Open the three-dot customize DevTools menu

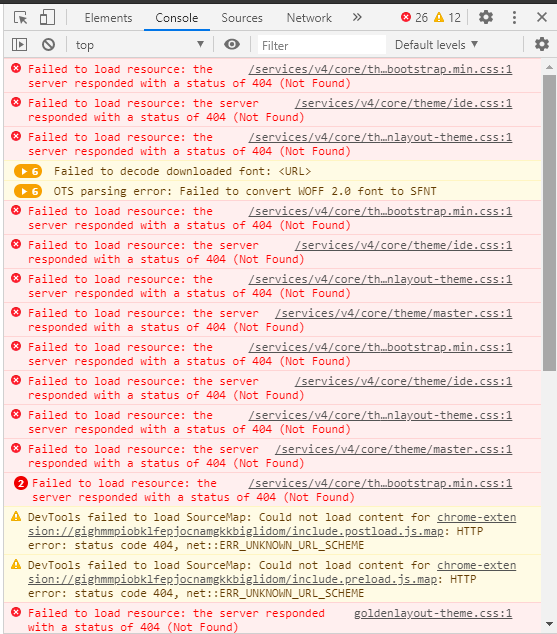(514, 17)
